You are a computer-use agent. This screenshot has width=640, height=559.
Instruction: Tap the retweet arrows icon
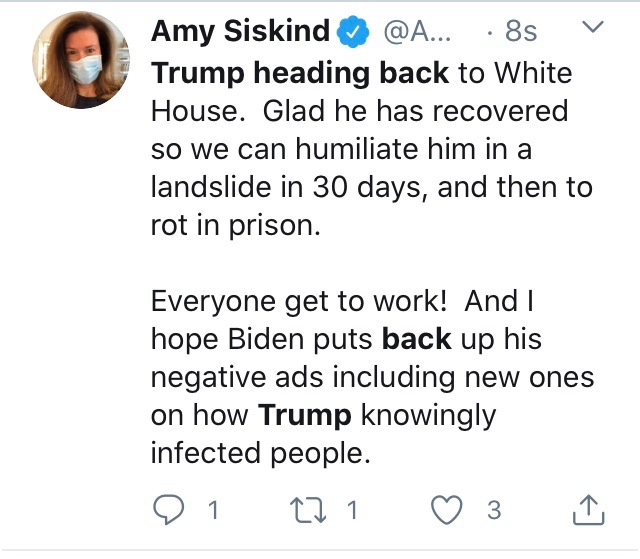308,510
